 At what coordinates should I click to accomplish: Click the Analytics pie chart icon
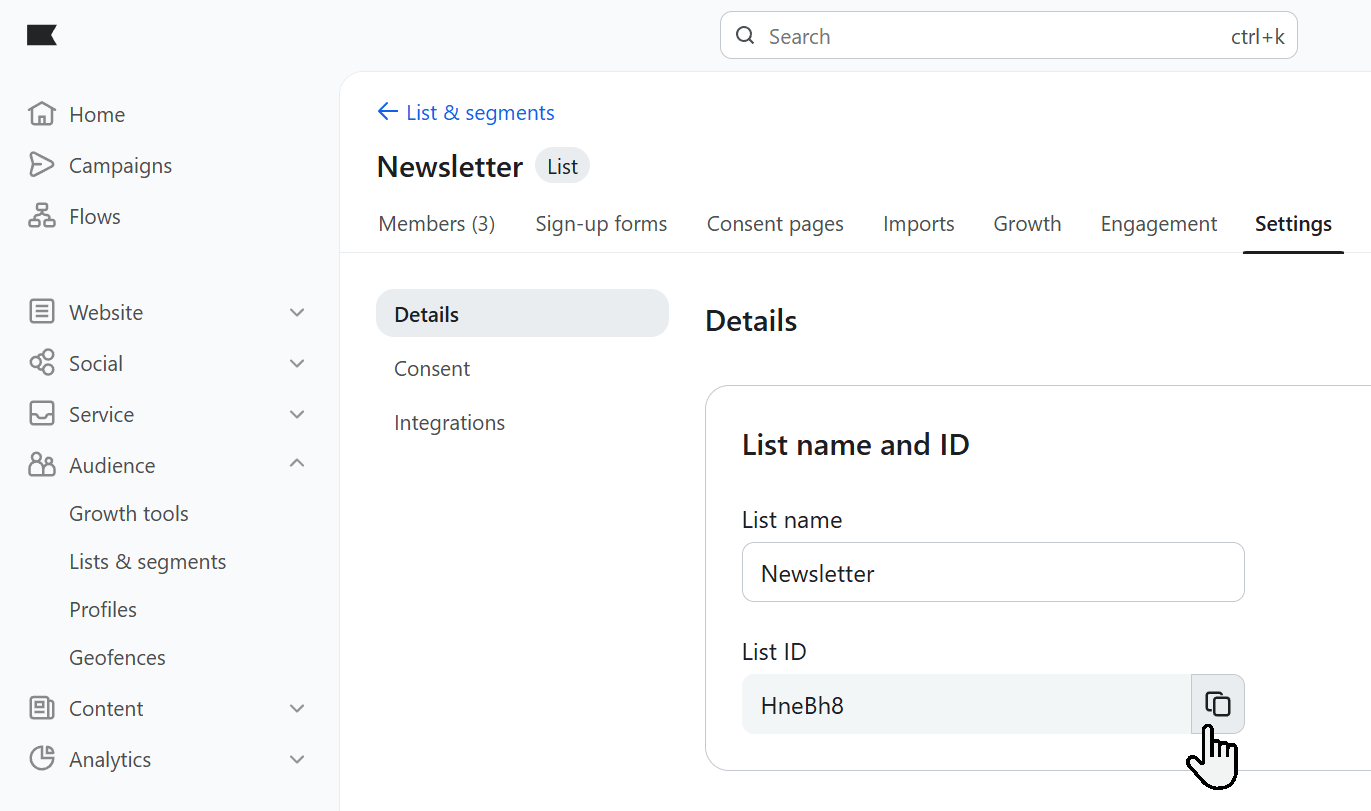pos(41,759)
